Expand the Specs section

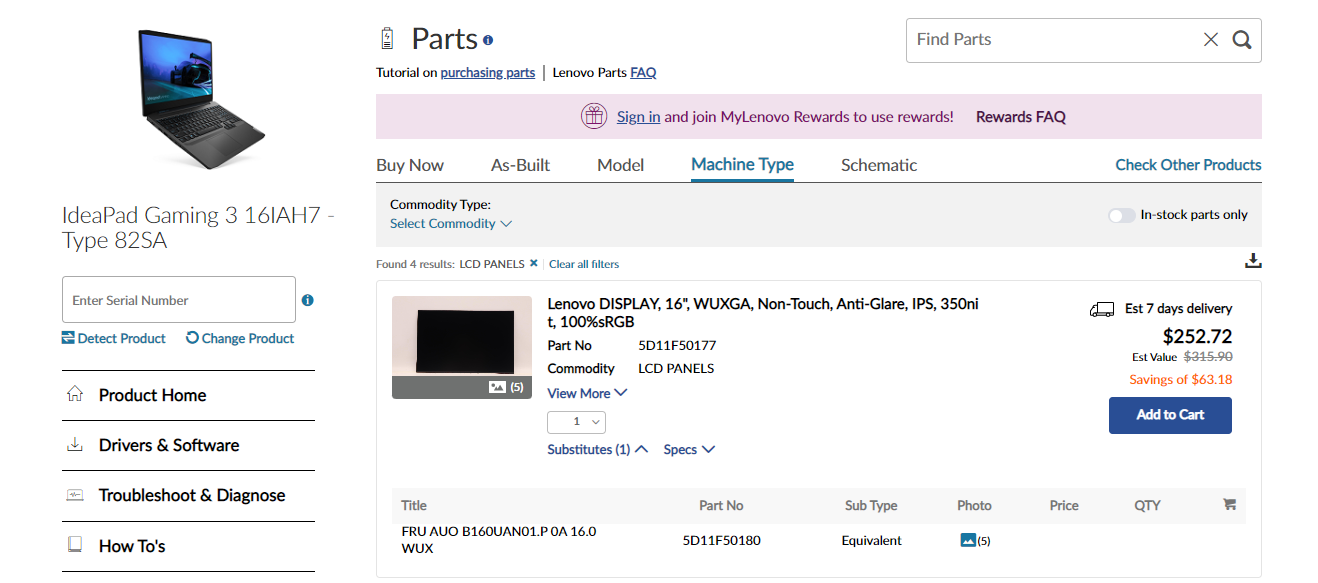pyautogui.click(x=689, y=450)
